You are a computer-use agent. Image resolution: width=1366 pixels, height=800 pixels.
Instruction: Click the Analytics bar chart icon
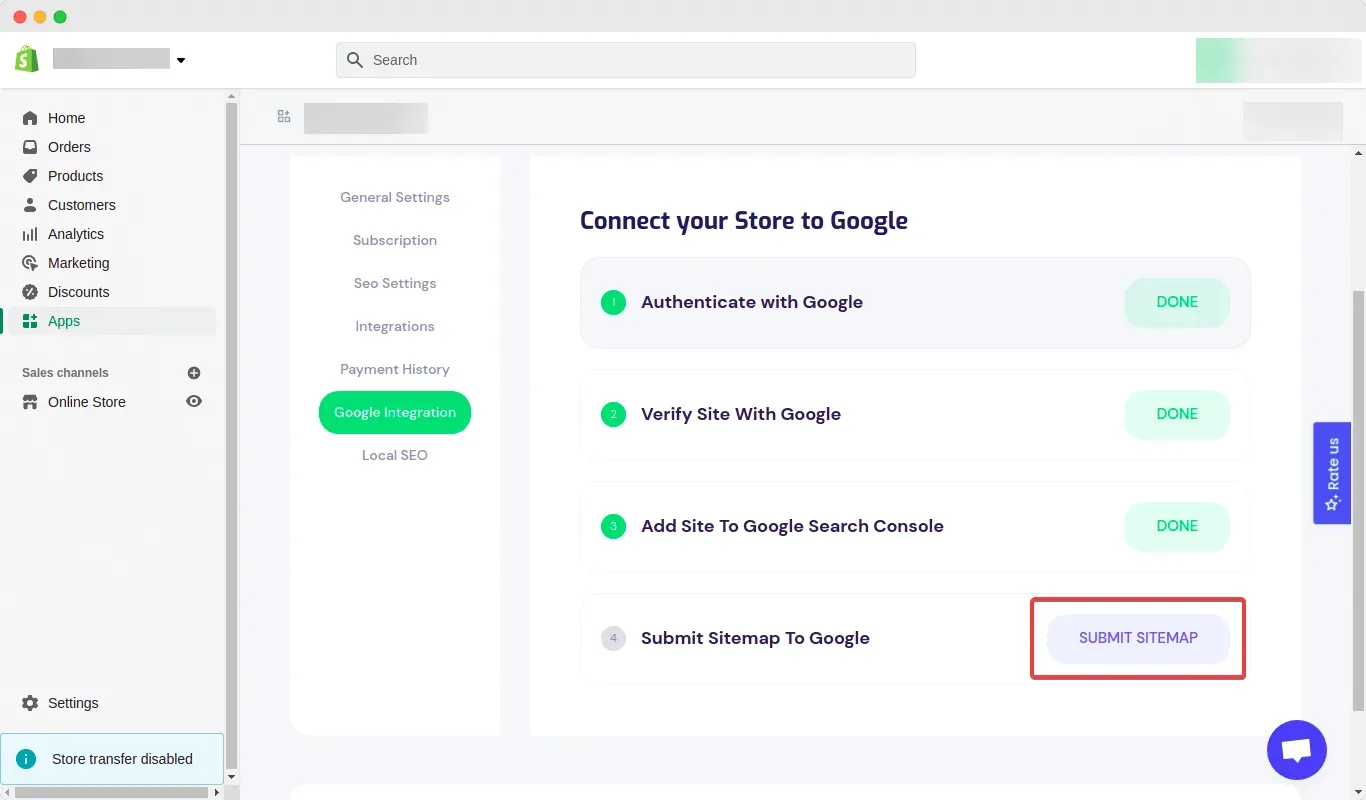(30, 234)
